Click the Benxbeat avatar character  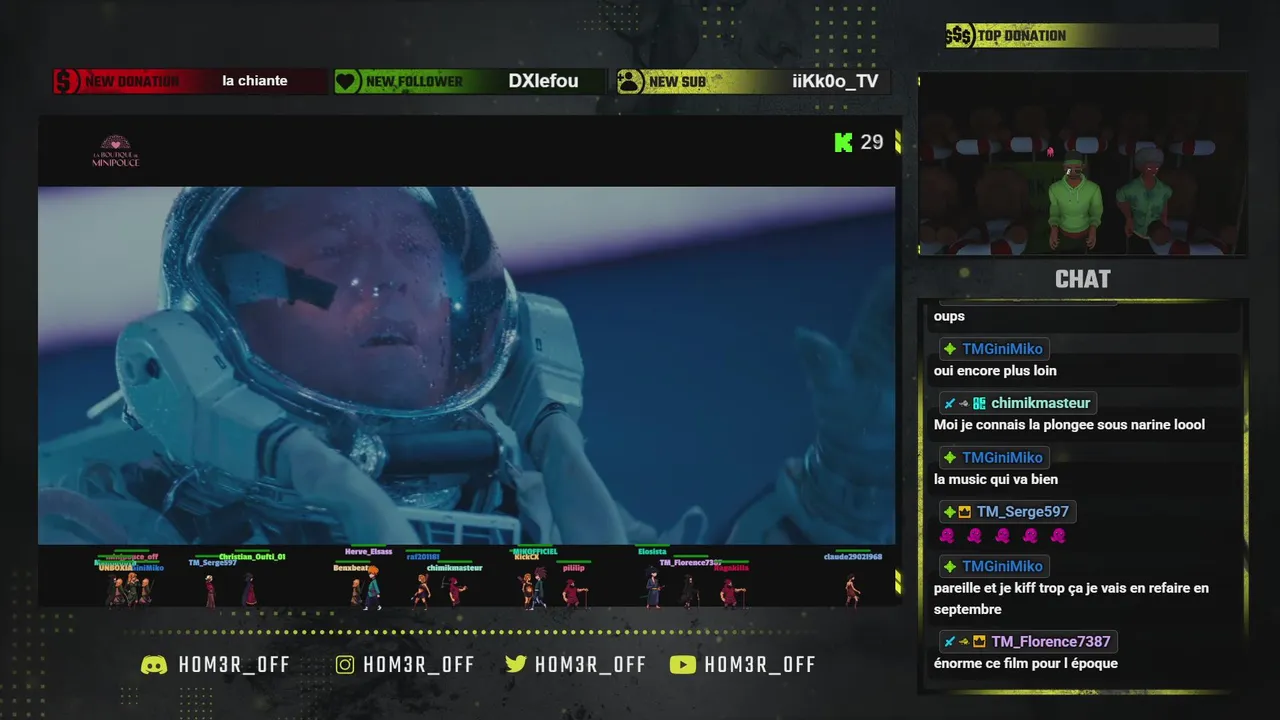click(x=356, y=592)
